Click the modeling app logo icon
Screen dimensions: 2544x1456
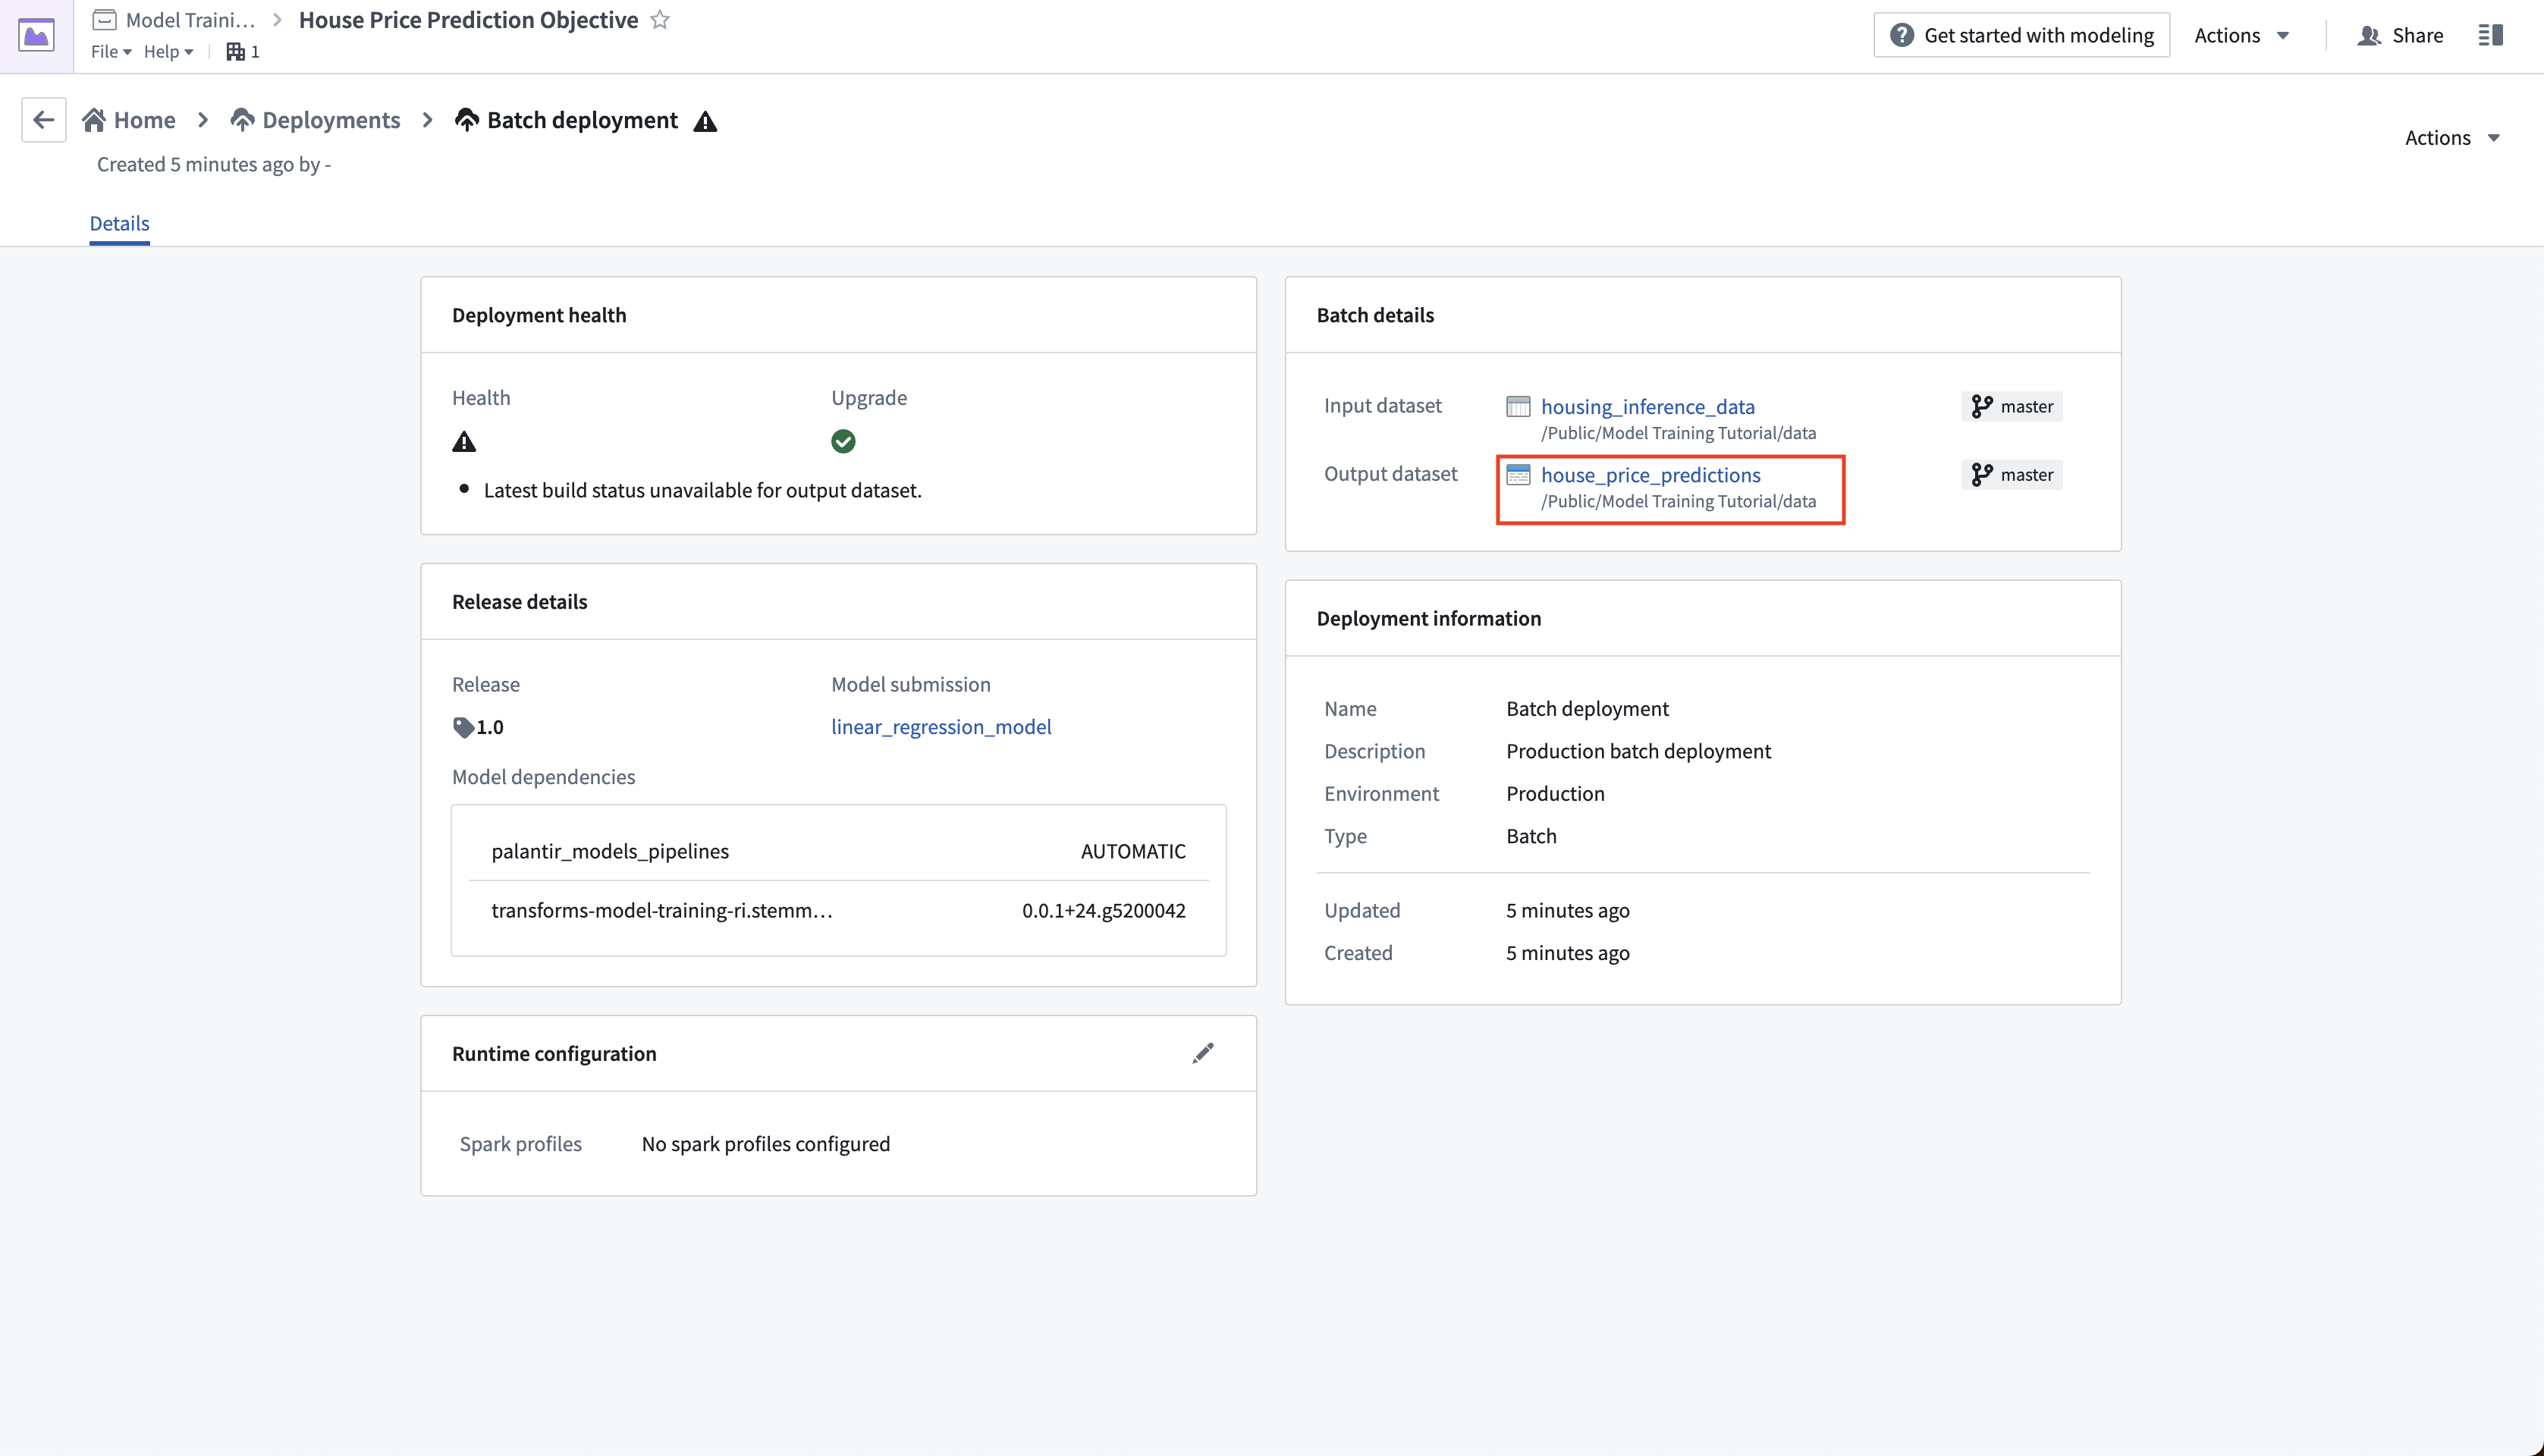coord(37,36)
